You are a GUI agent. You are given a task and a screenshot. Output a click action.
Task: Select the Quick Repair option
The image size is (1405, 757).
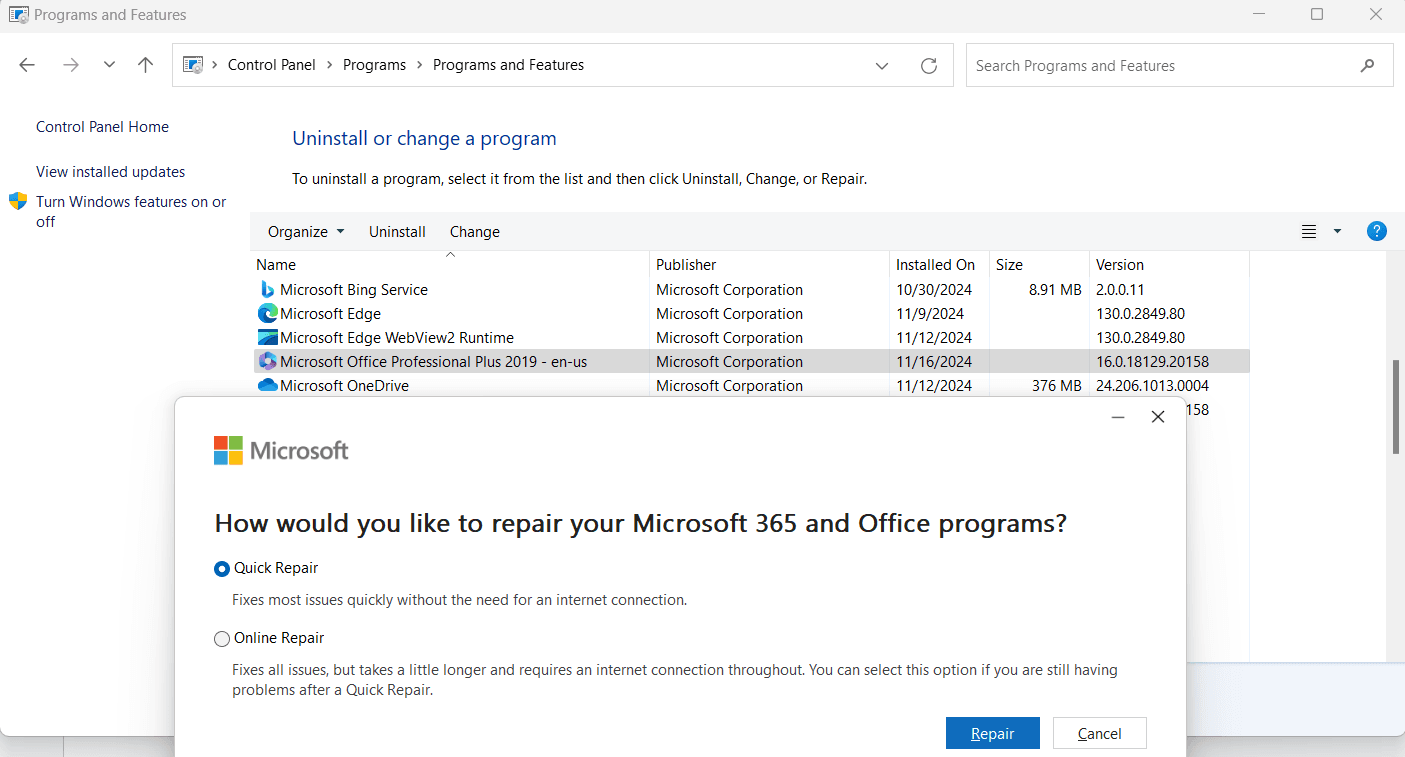point(222,568)
